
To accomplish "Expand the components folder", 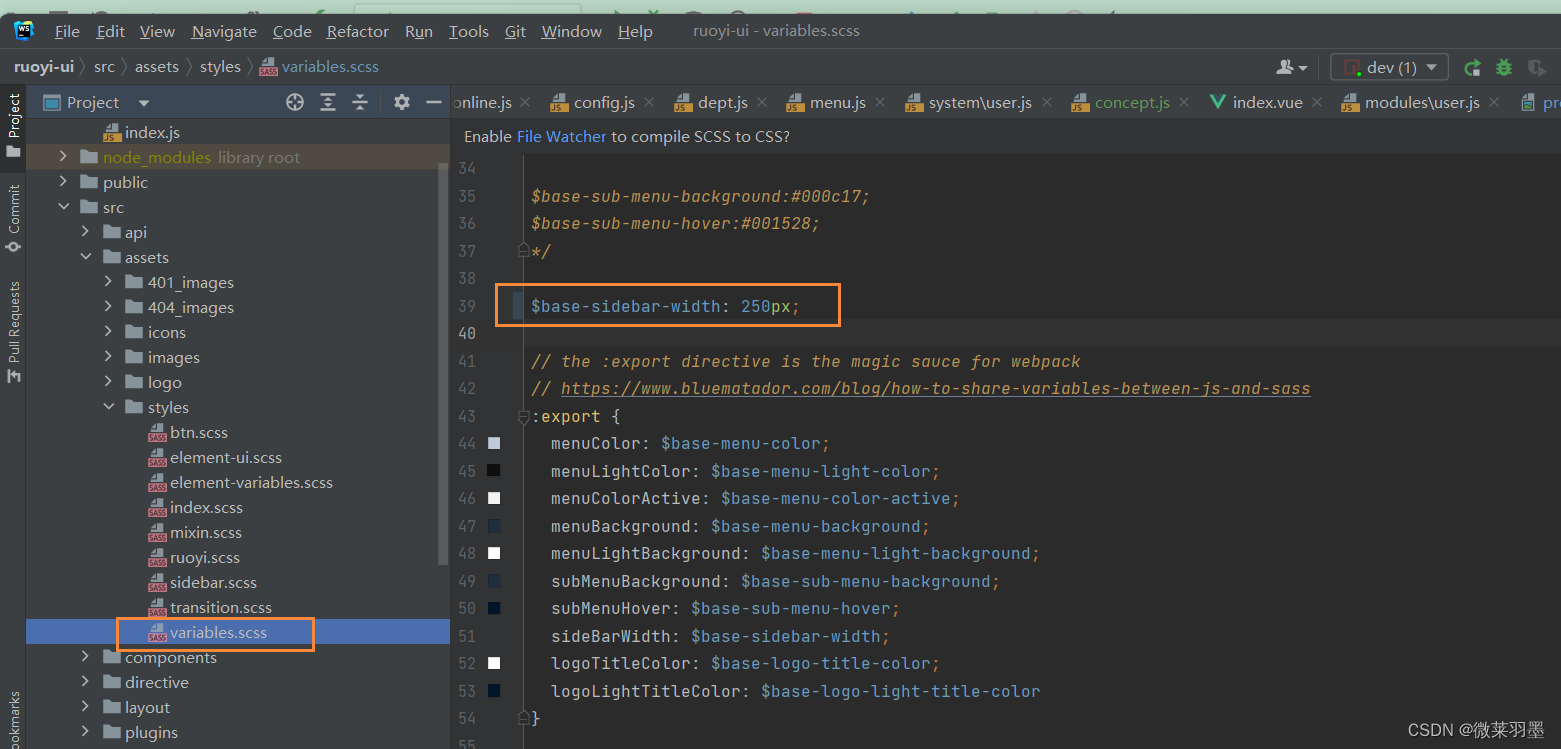I will (86, 657).
